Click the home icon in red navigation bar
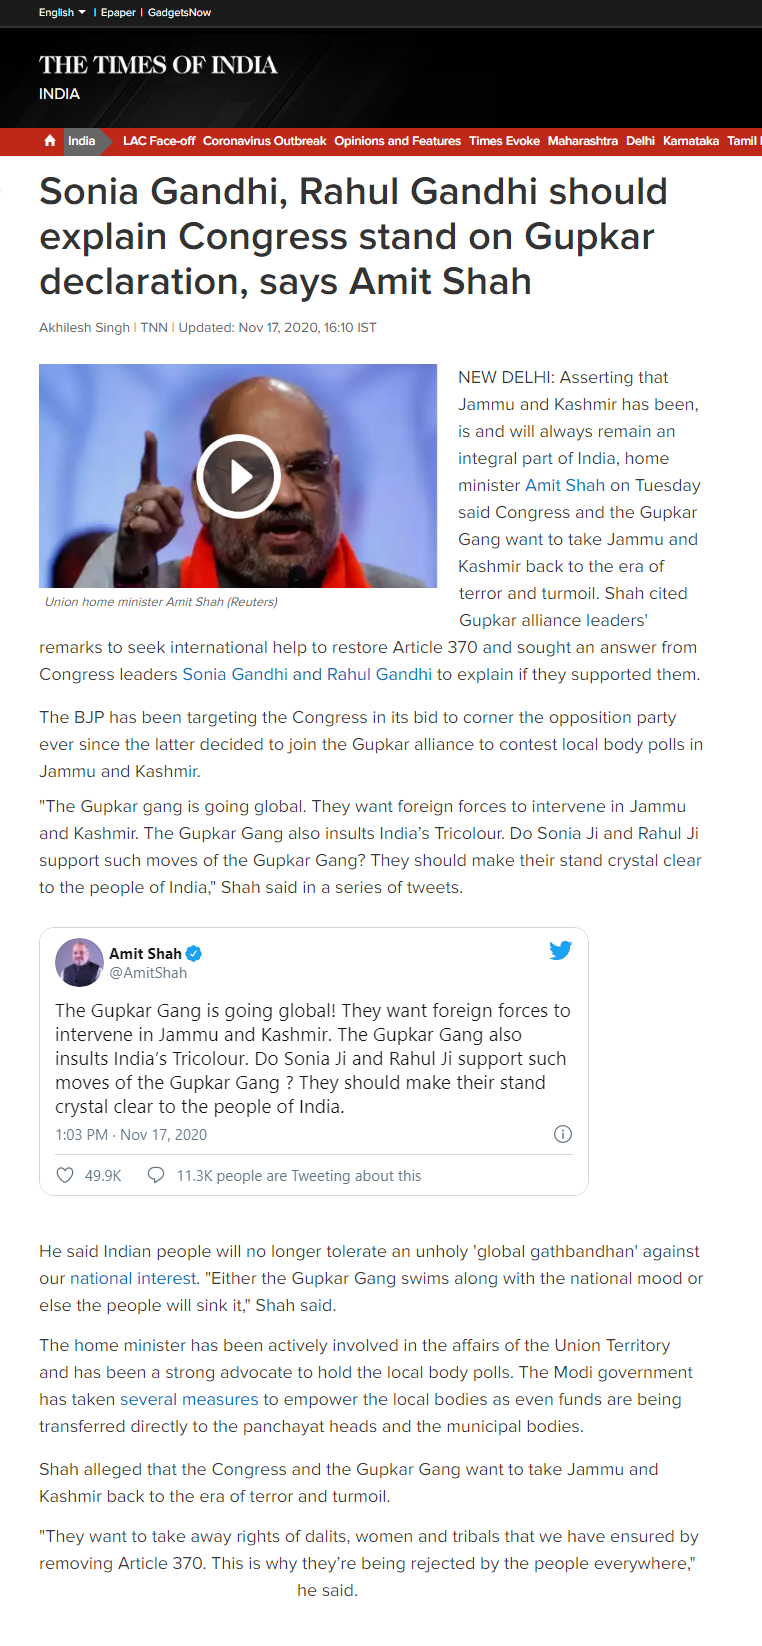This screenshot has height=1646, width=762. pos(50,141)
